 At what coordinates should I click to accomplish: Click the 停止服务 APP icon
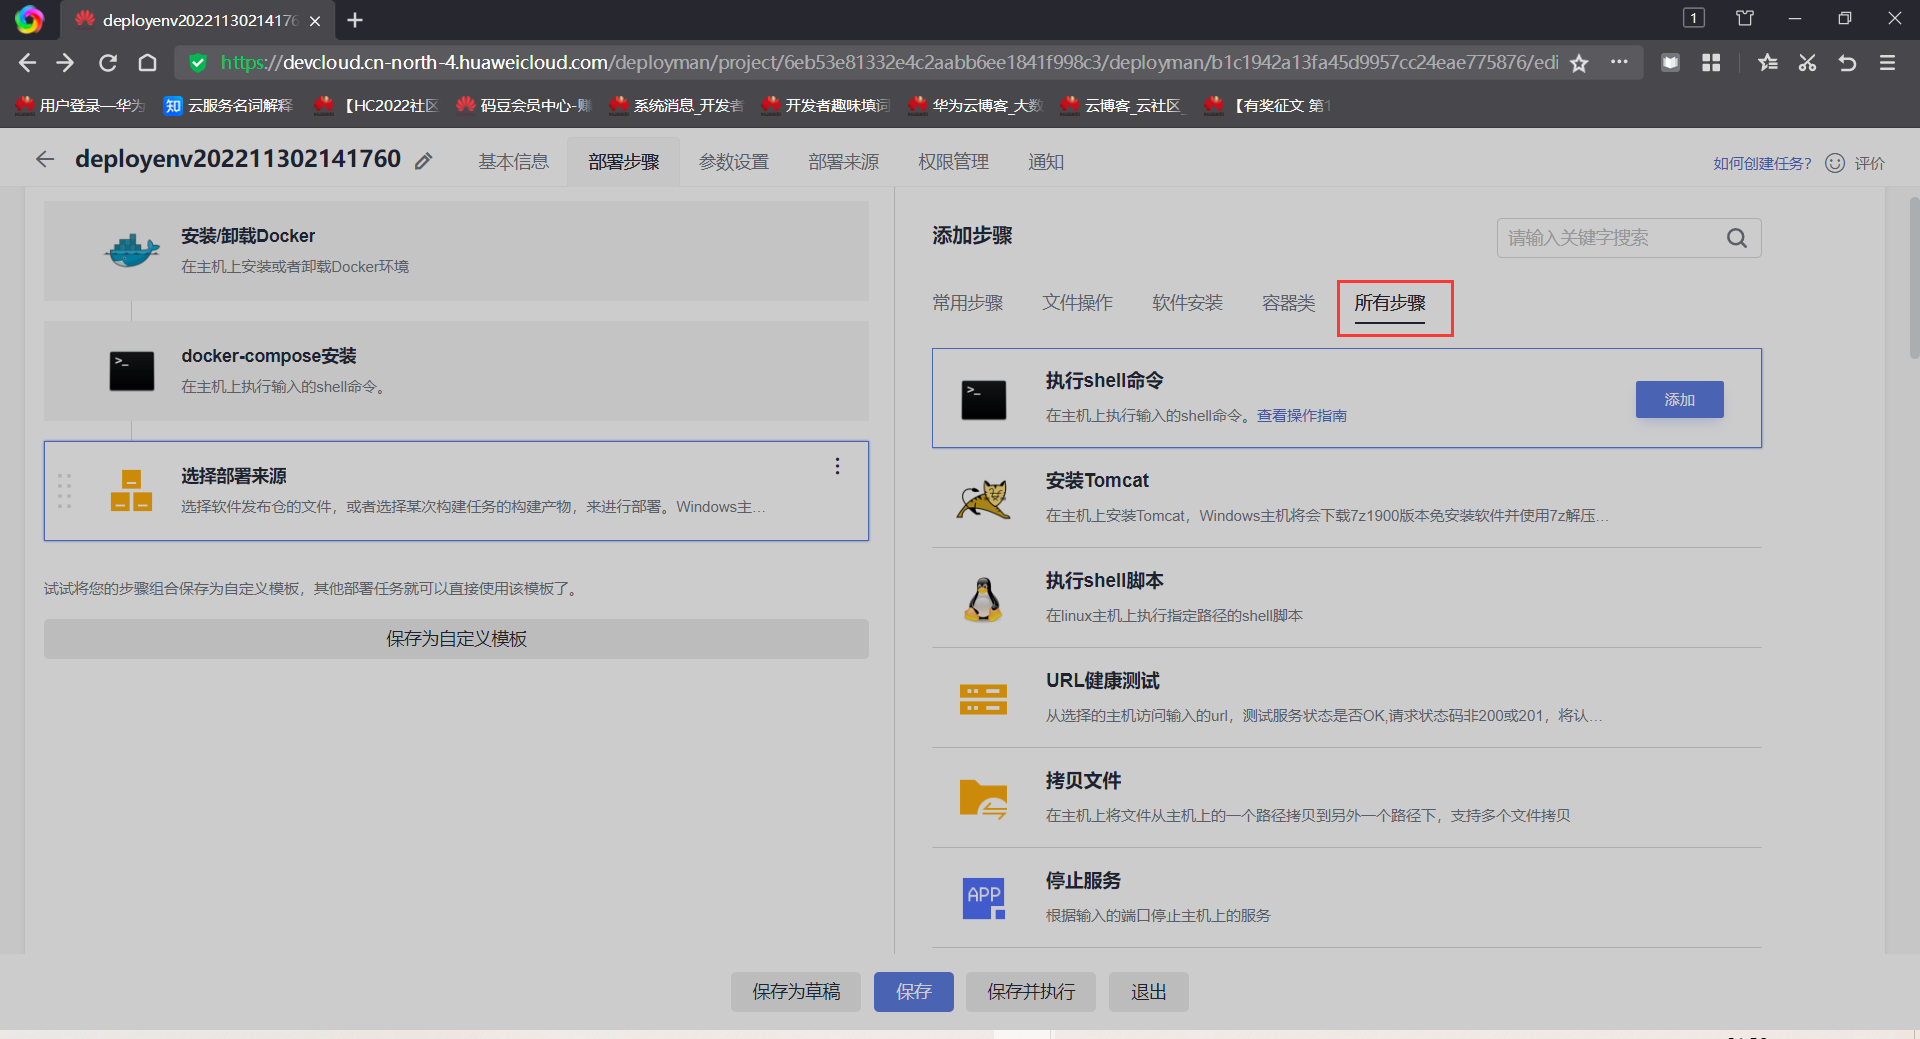(983, 899)
